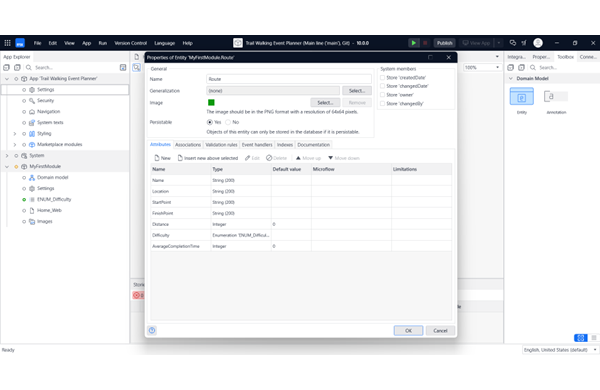Toggle the blue layout icon at bottom right
Image resolution: width=600 pixels, height=390 pixels.
tap(580, 338)
